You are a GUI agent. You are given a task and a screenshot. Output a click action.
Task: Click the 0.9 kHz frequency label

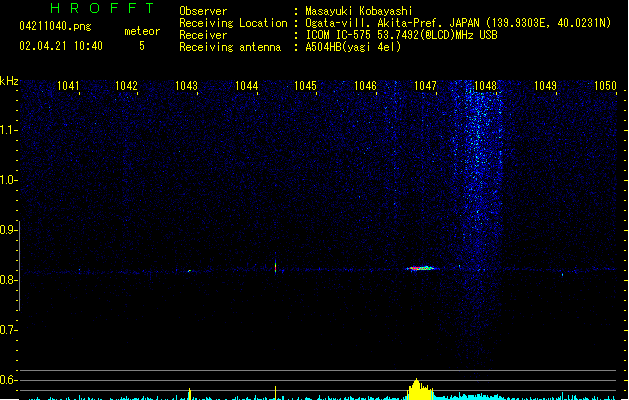pos(8,230)
